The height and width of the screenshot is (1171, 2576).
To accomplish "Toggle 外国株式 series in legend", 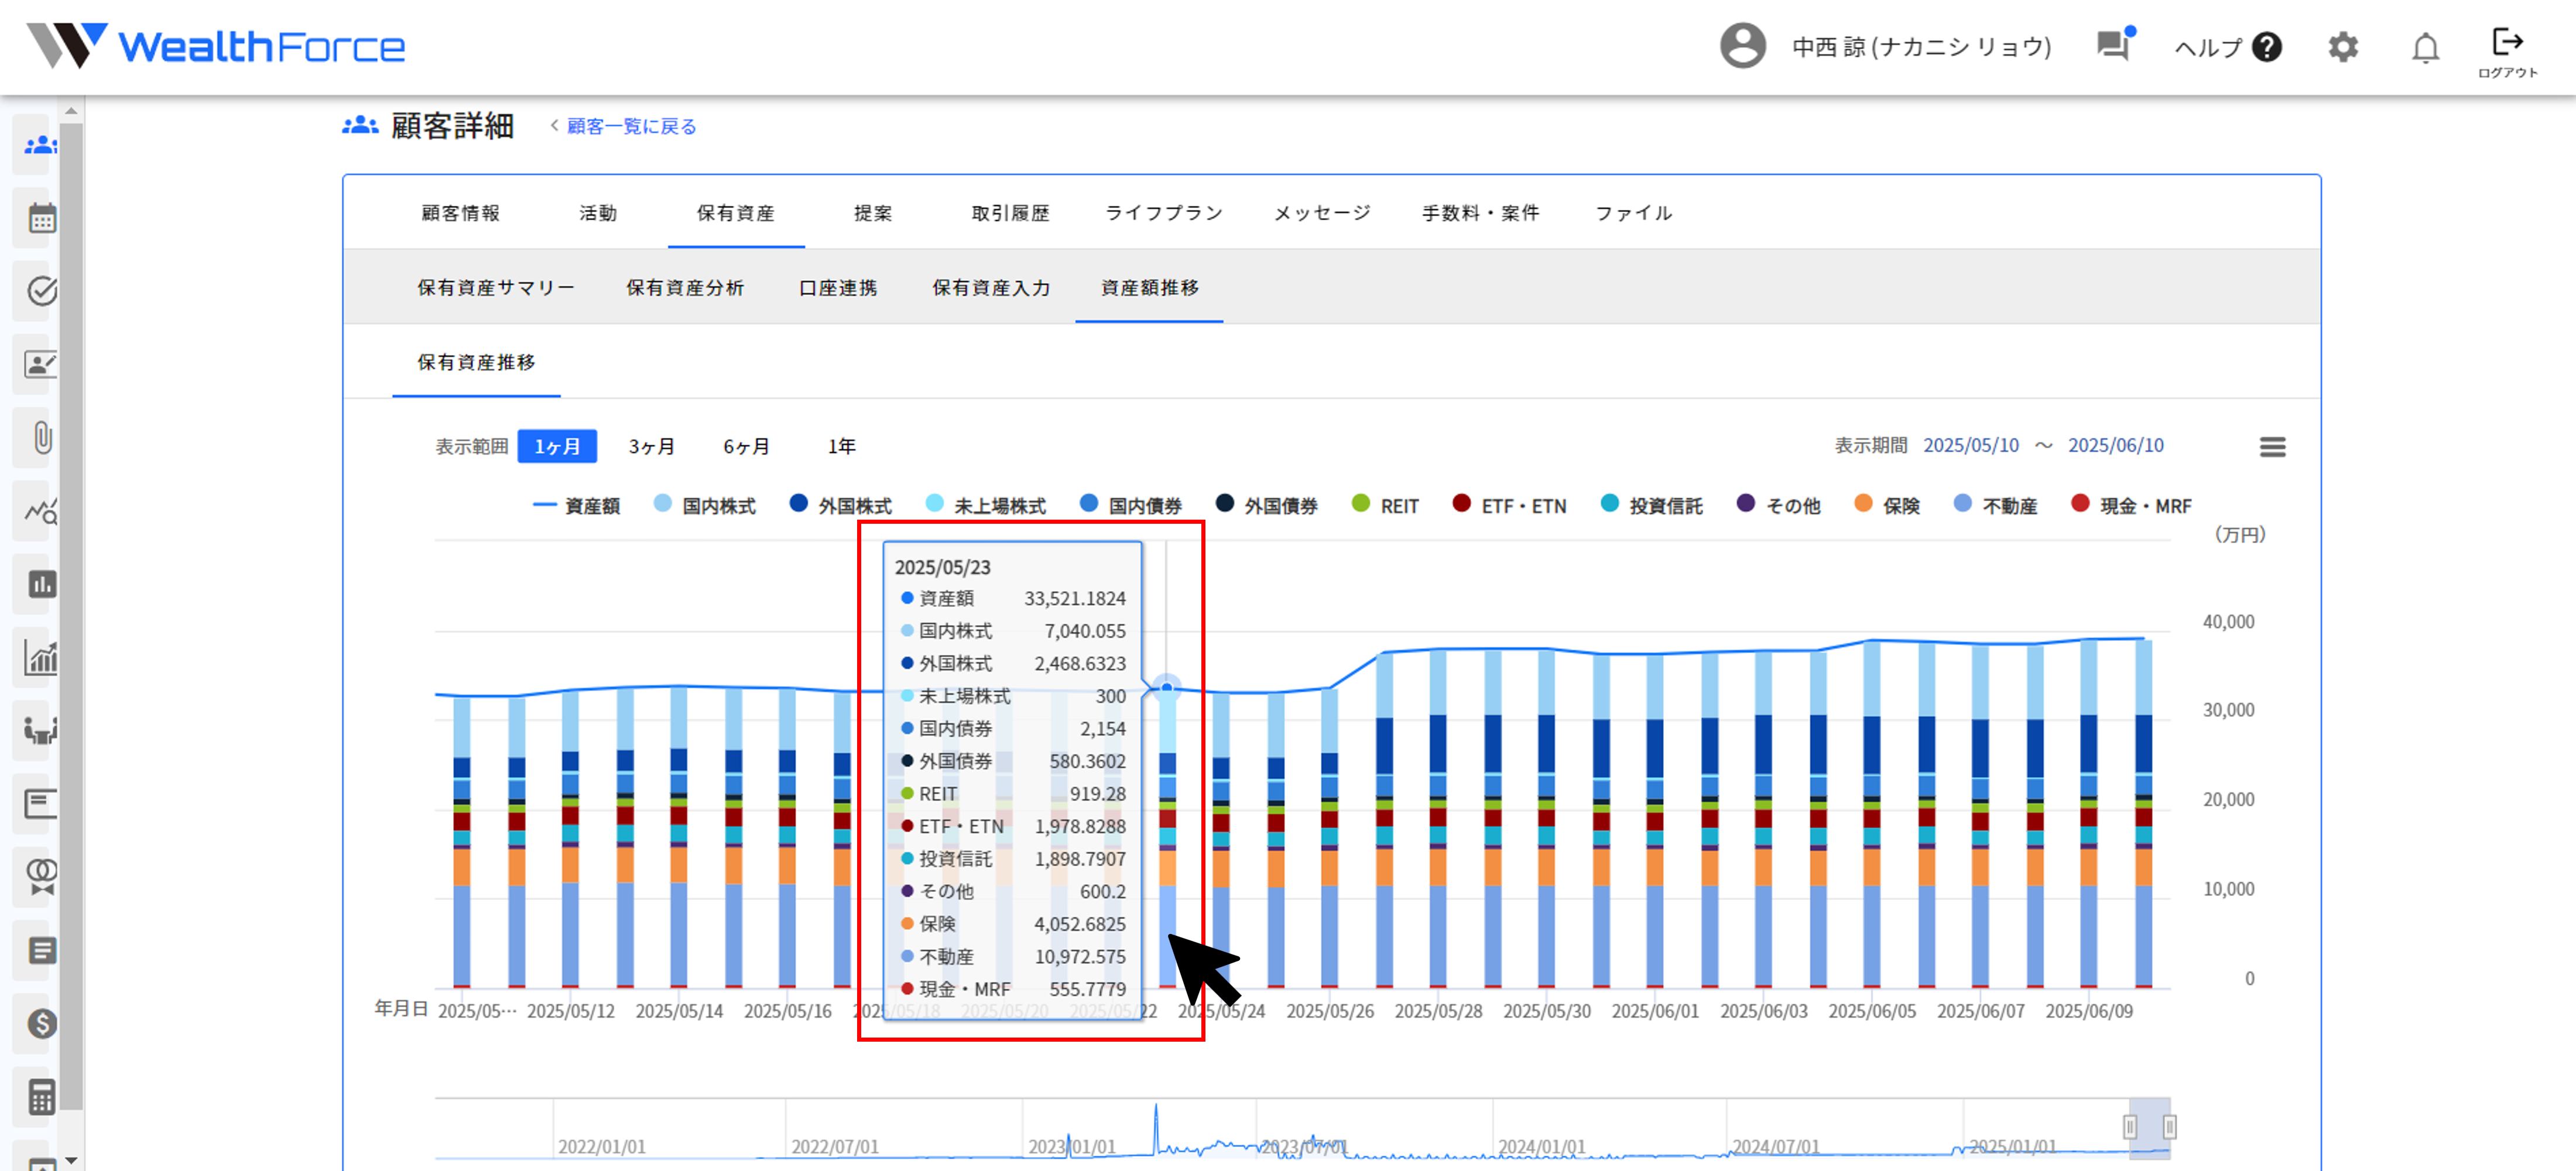I will coord(841,506).
